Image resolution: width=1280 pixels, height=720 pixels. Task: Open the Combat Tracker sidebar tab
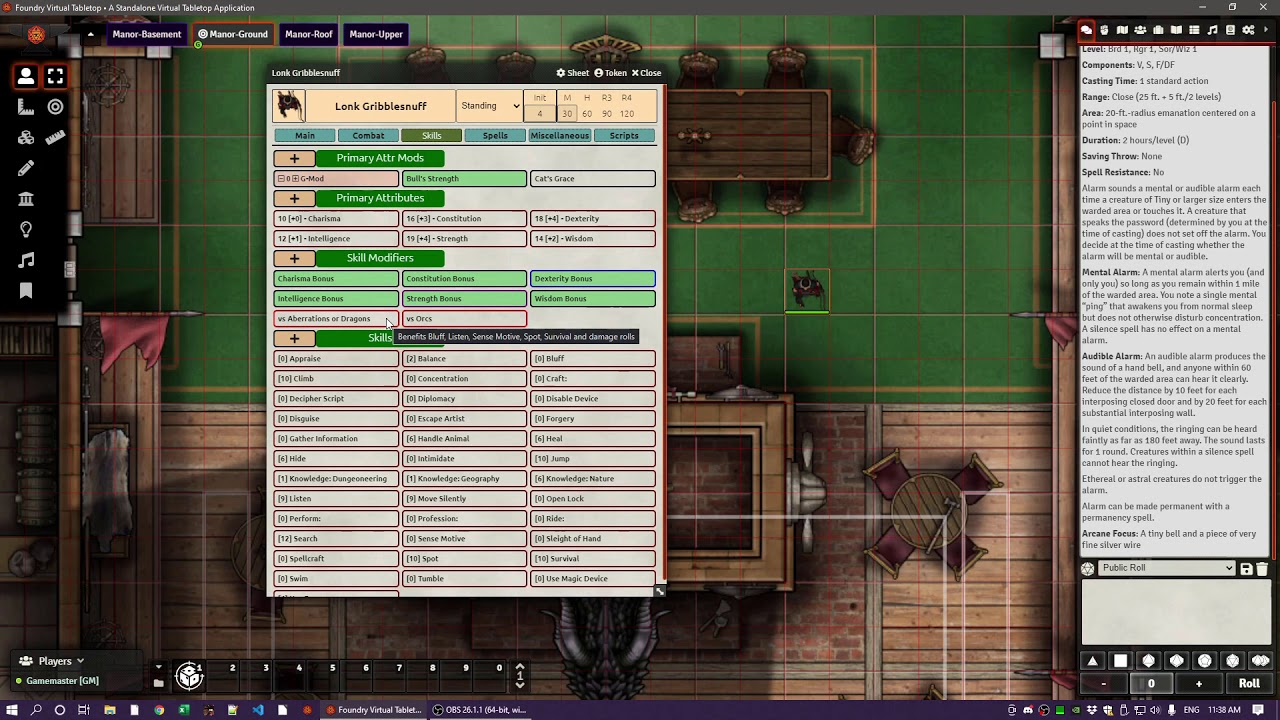[x=1106, y=30]
